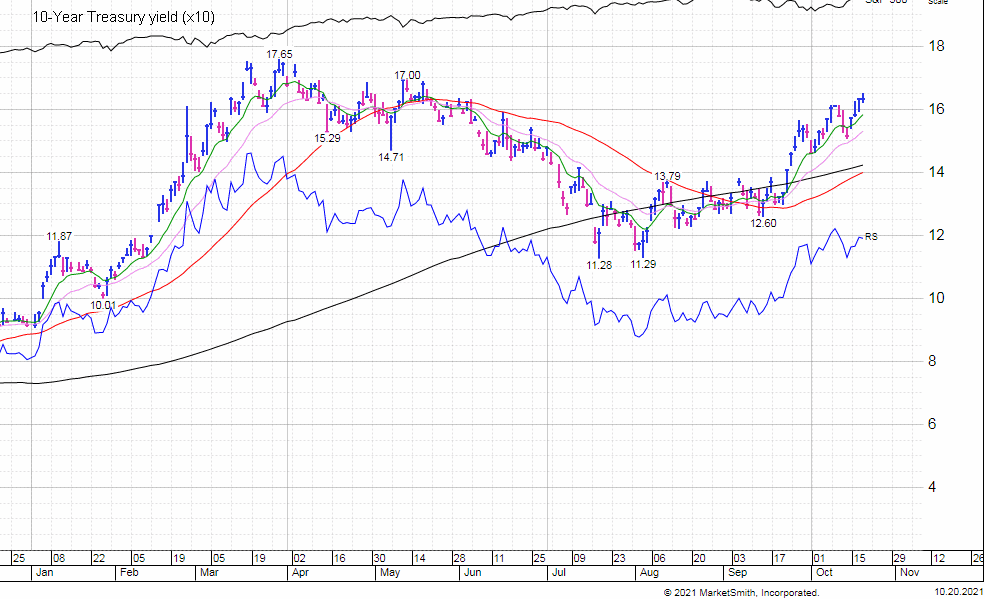
Task: Click the 05 date tick in February
Action: pos(138,558)
